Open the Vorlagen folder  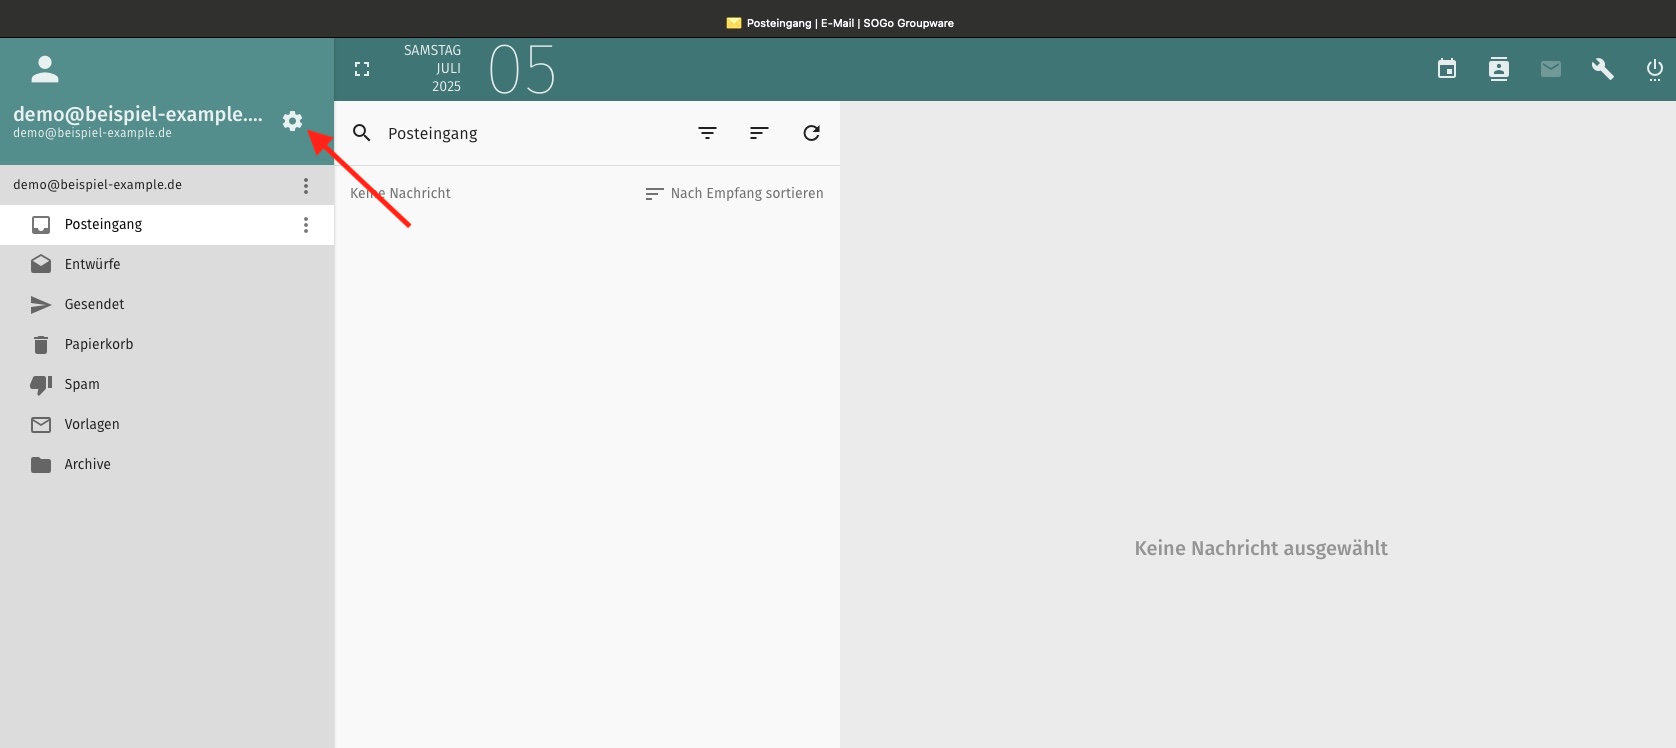(167, 425)
